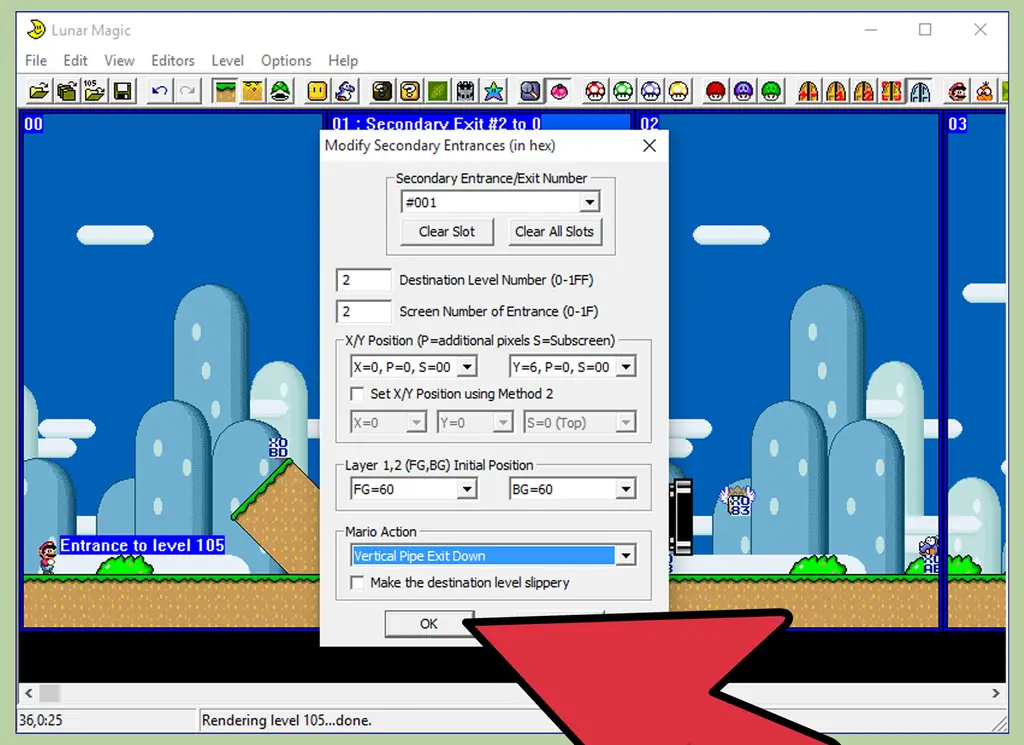Select the yellow sand layer editing icon
The width and height of the screenshot is (1024, 745).
click(253, 91)
